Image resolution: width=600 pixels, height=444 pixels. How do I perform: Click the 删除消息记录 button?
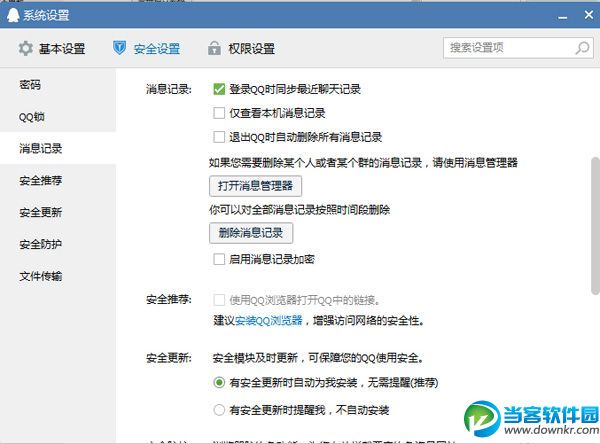[251, 233]
